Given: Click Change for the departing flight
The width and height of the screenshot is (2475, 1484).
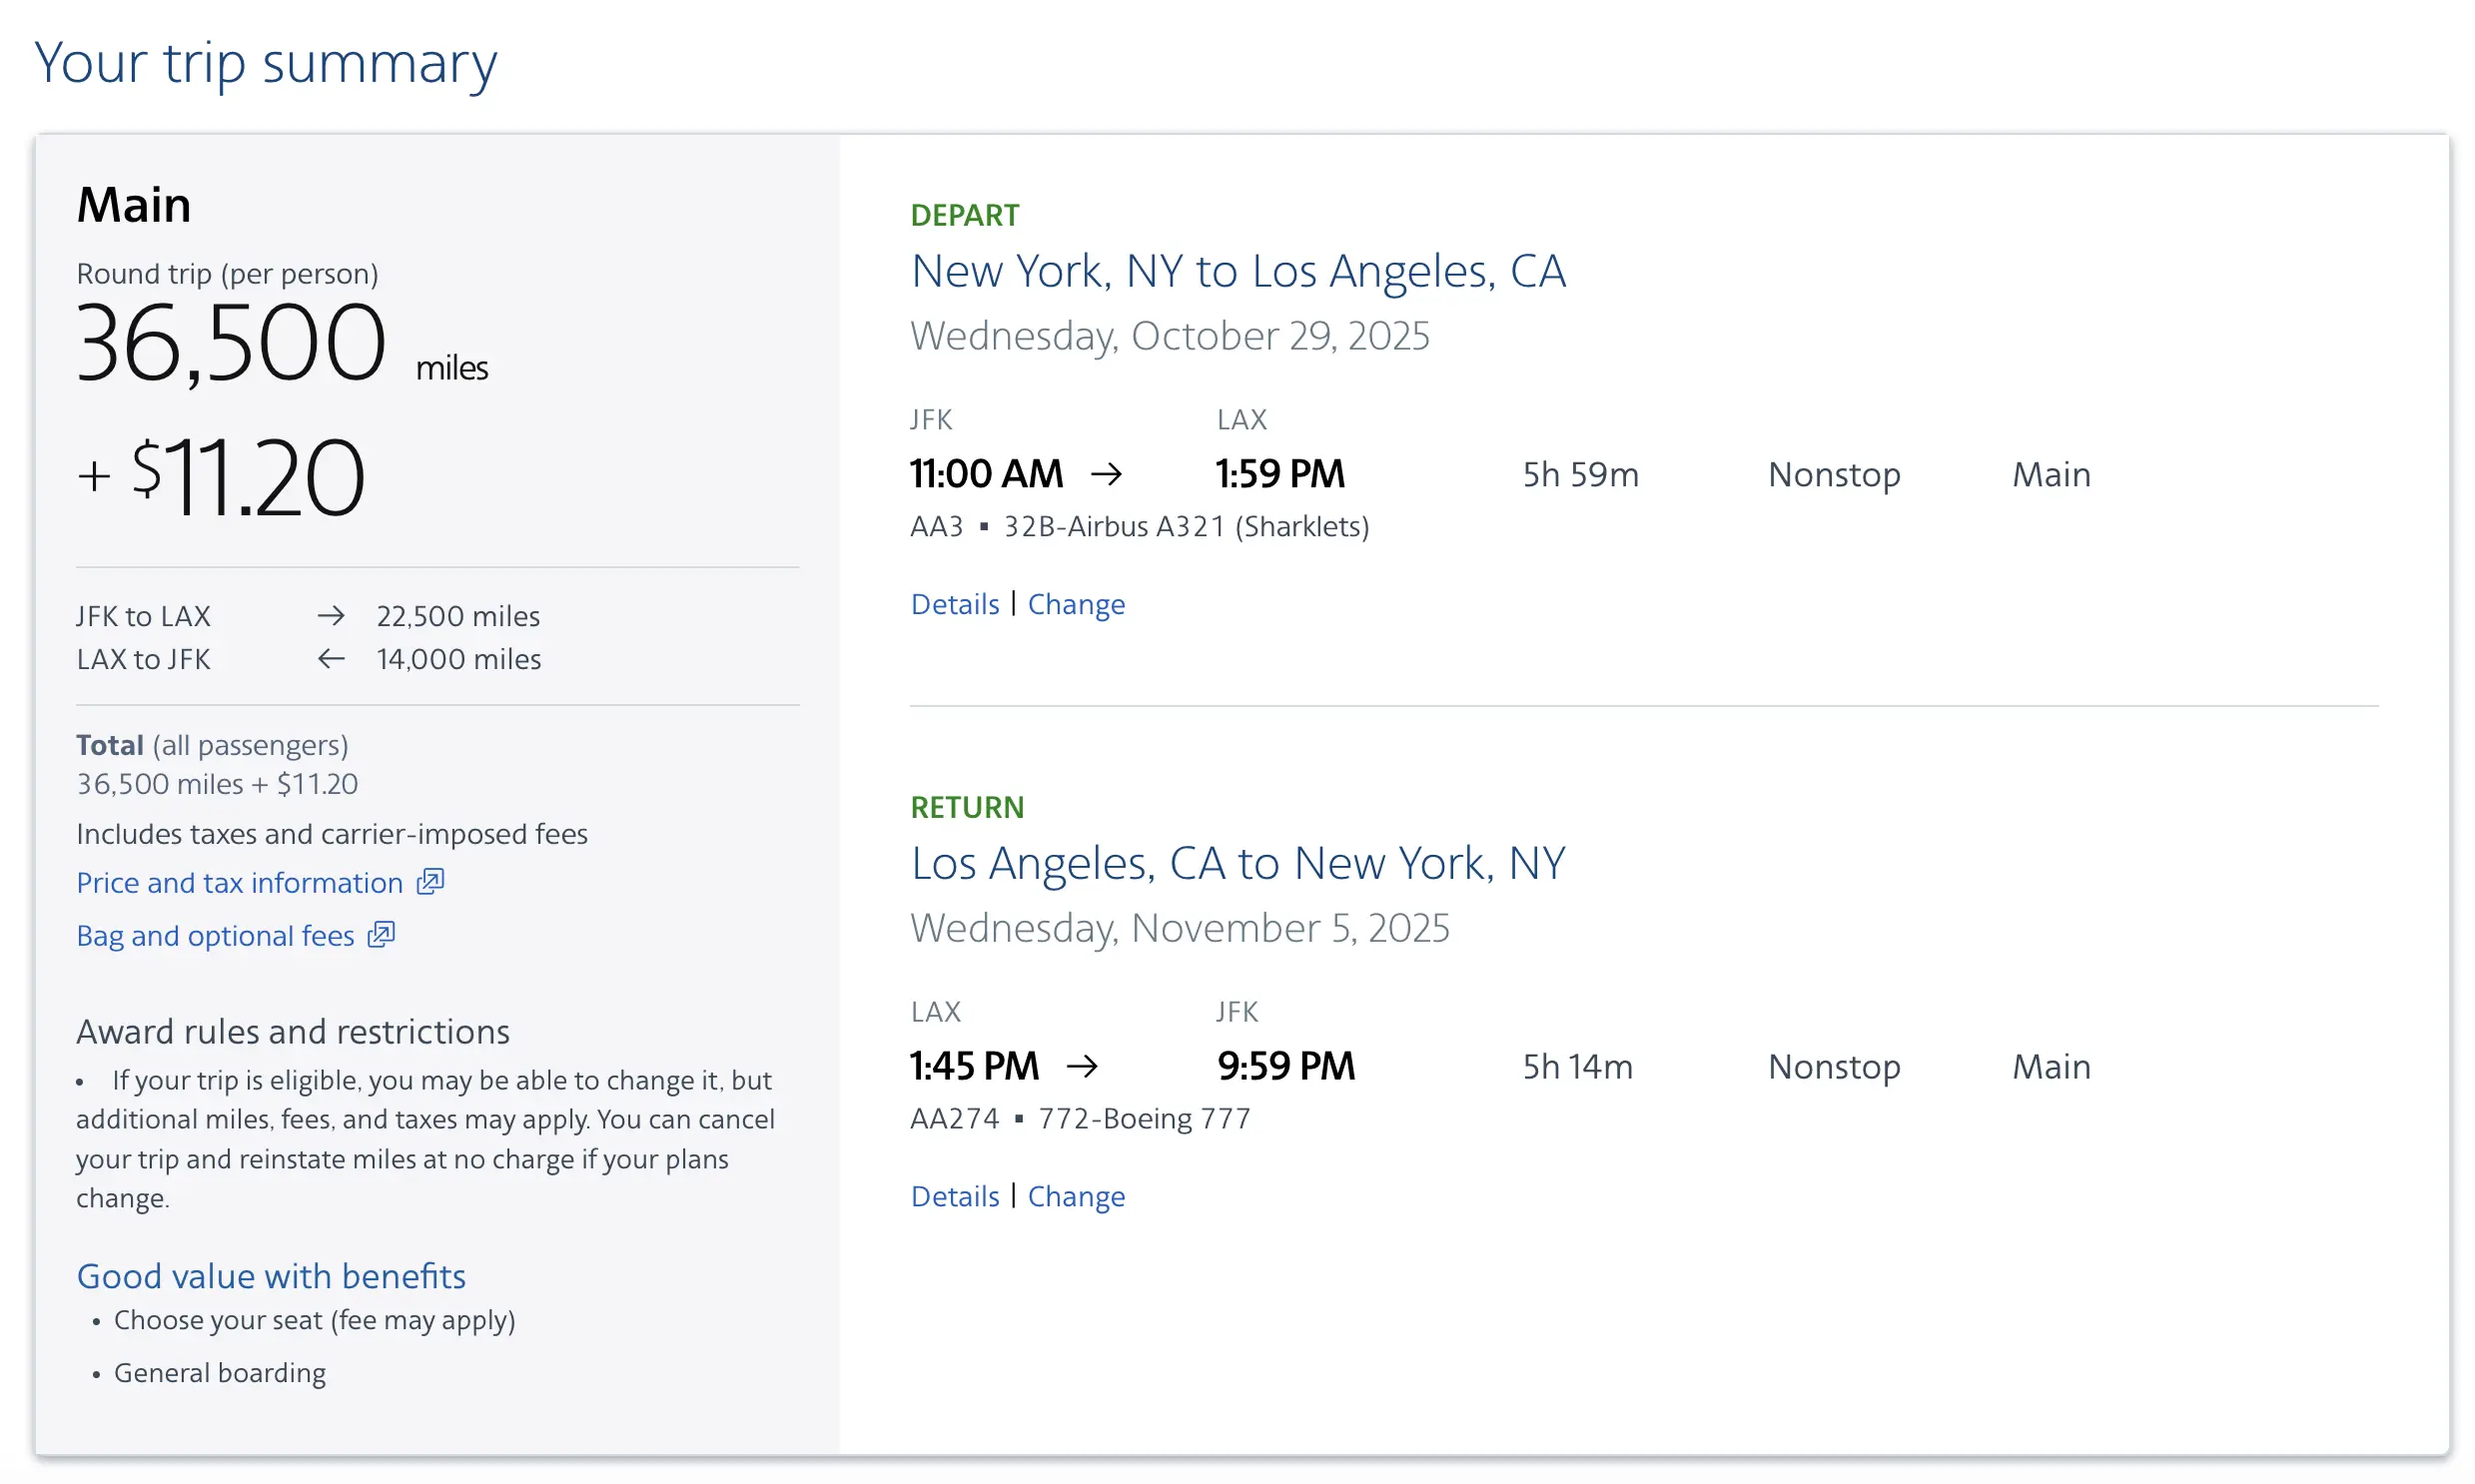Looking at the screenshot, I should pos(1076,604).
